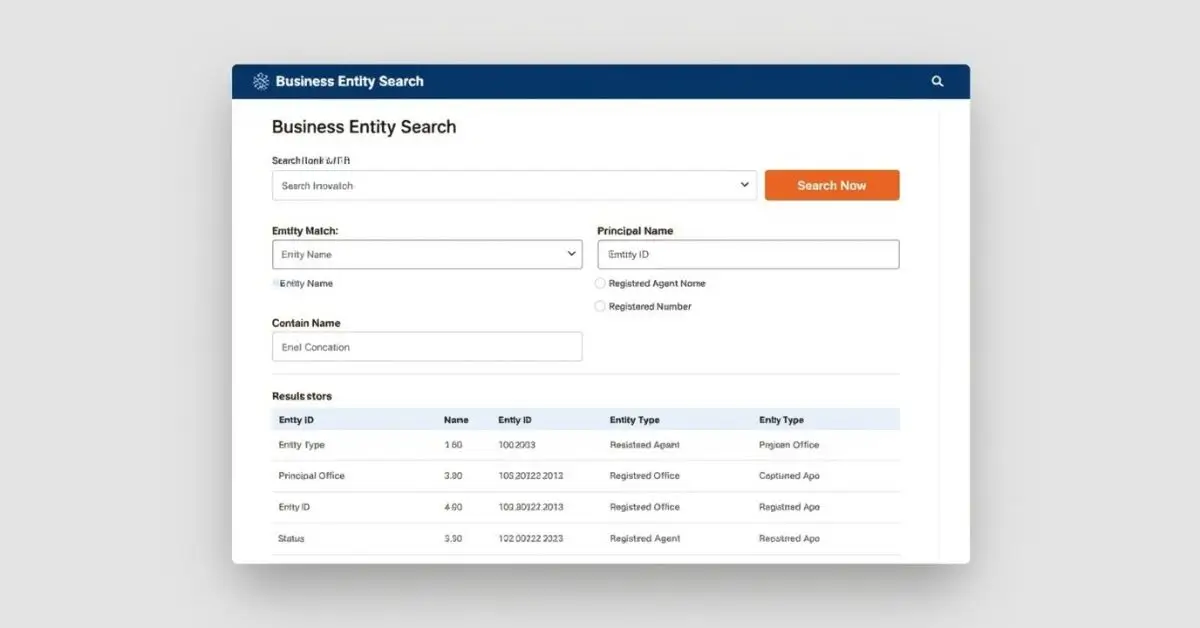The height and width of the screenshot is (628, 1200).
Task: Click the 102 00222 2023 ID cell
Action: (x=531, y=539)
